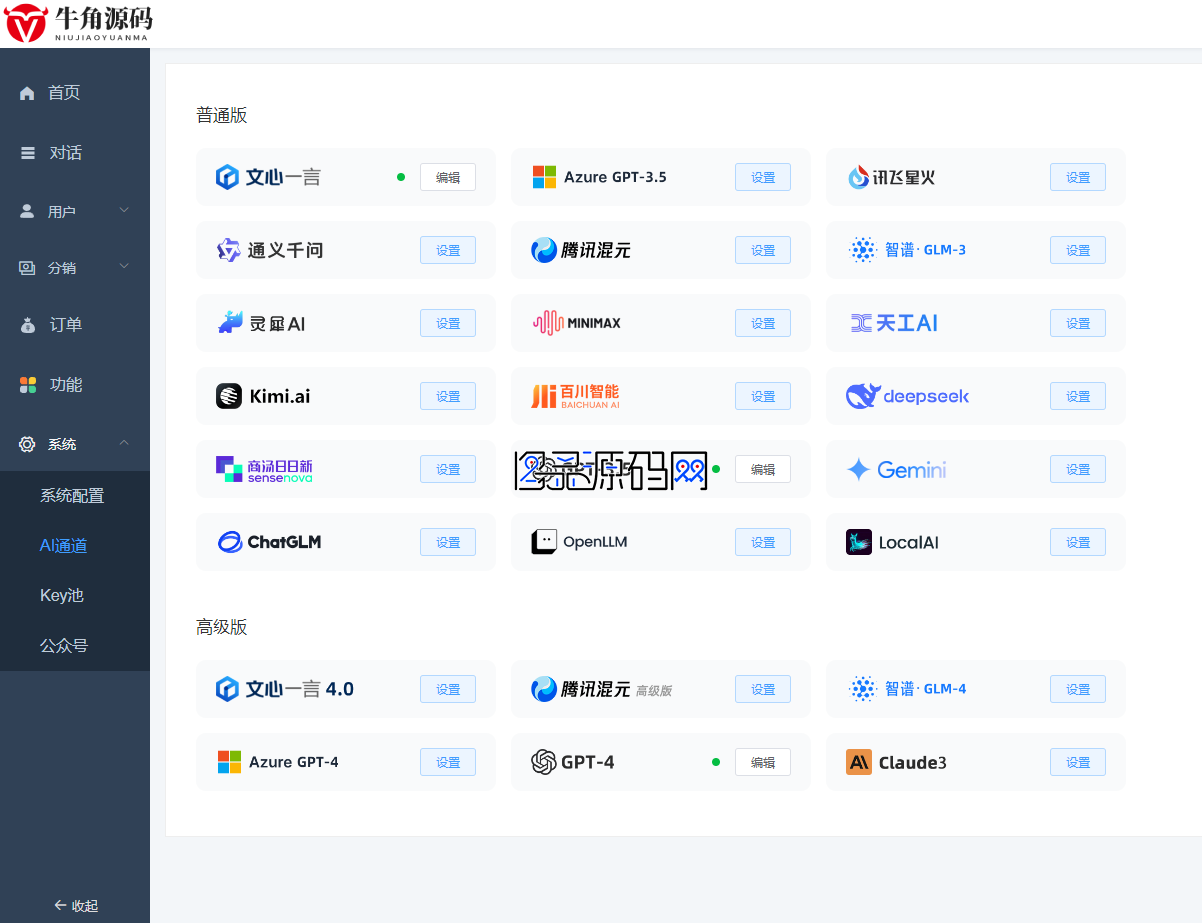
Task: Open 设置 on the Gemini card
Action: point(1078,469)
